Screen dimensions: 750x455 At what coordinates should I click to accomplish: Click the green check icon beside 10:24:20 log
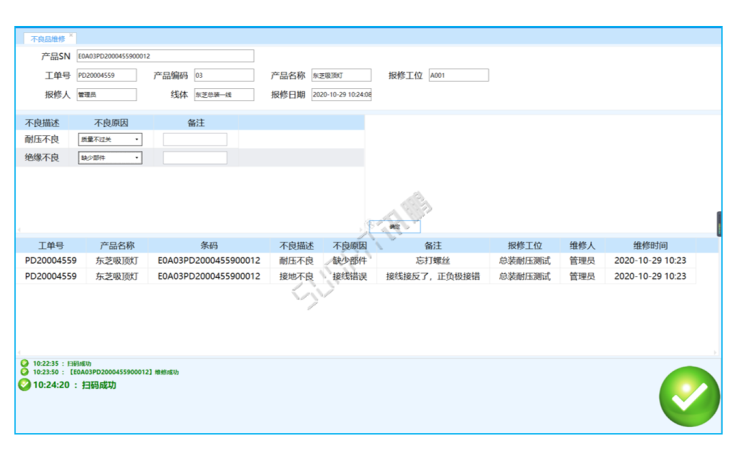pos(24,385)
